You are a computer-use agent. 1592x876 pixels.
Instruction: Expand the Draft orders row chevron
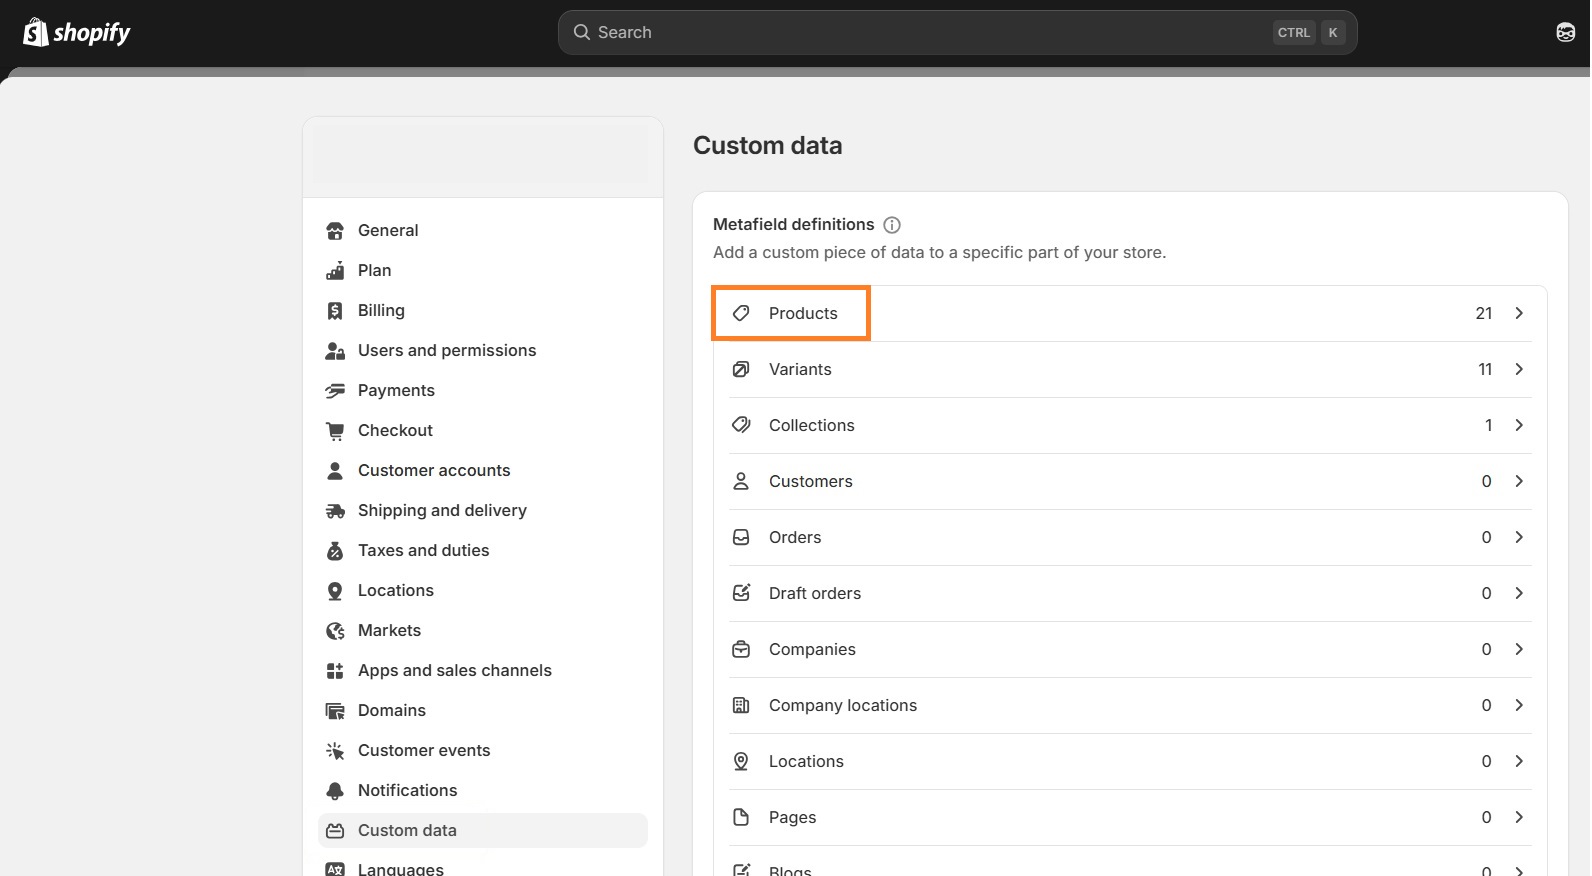(x=1519, y=593)
